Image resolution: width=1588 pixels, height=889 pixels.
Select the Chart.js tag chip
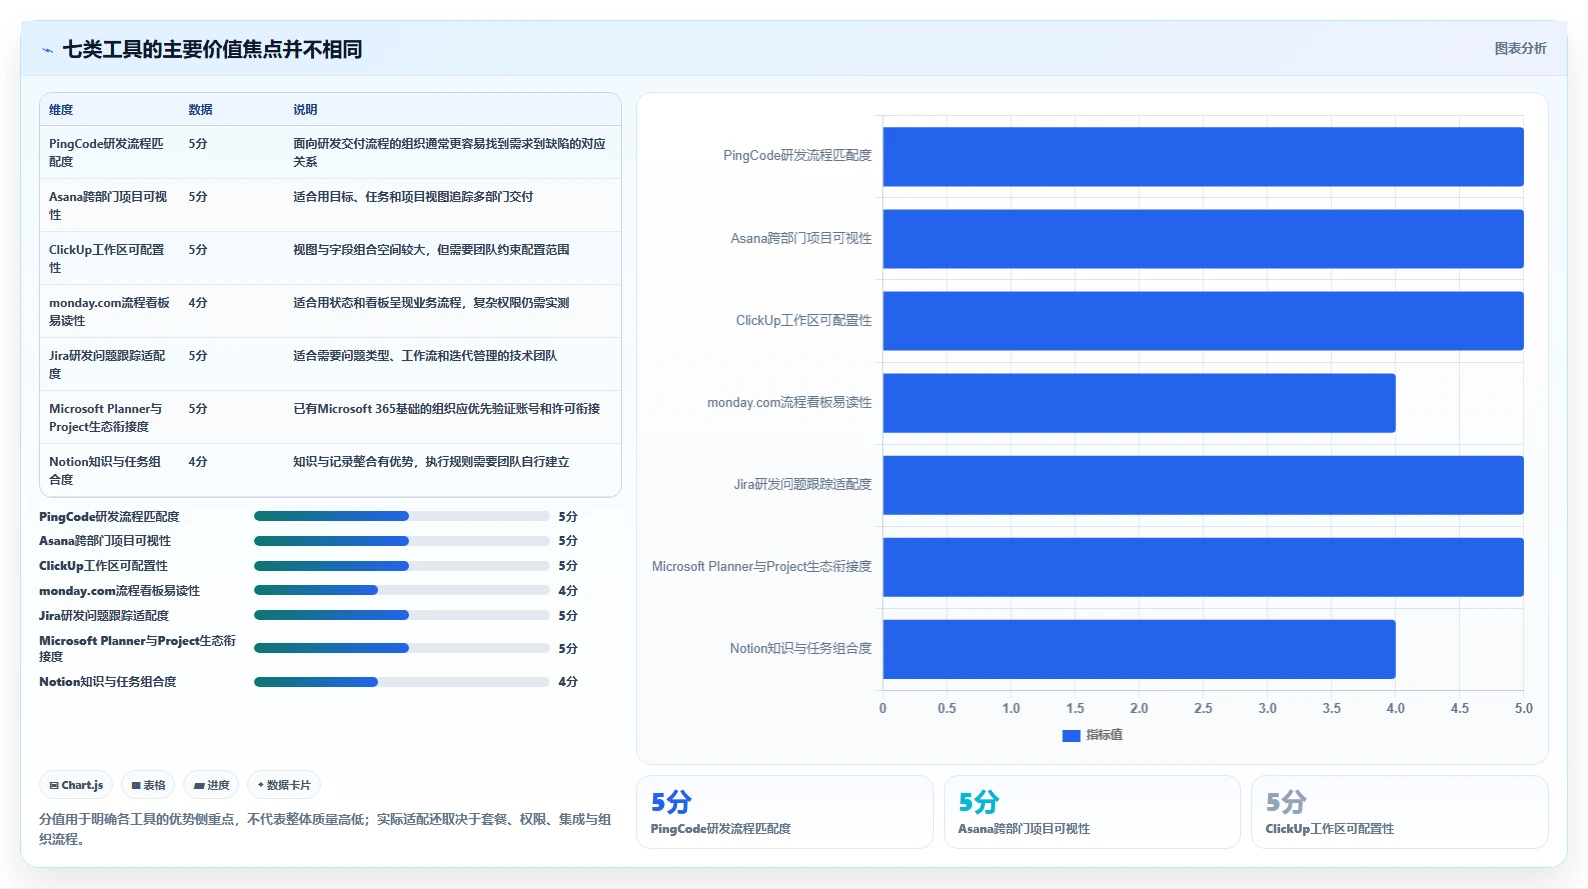(76, 785)
